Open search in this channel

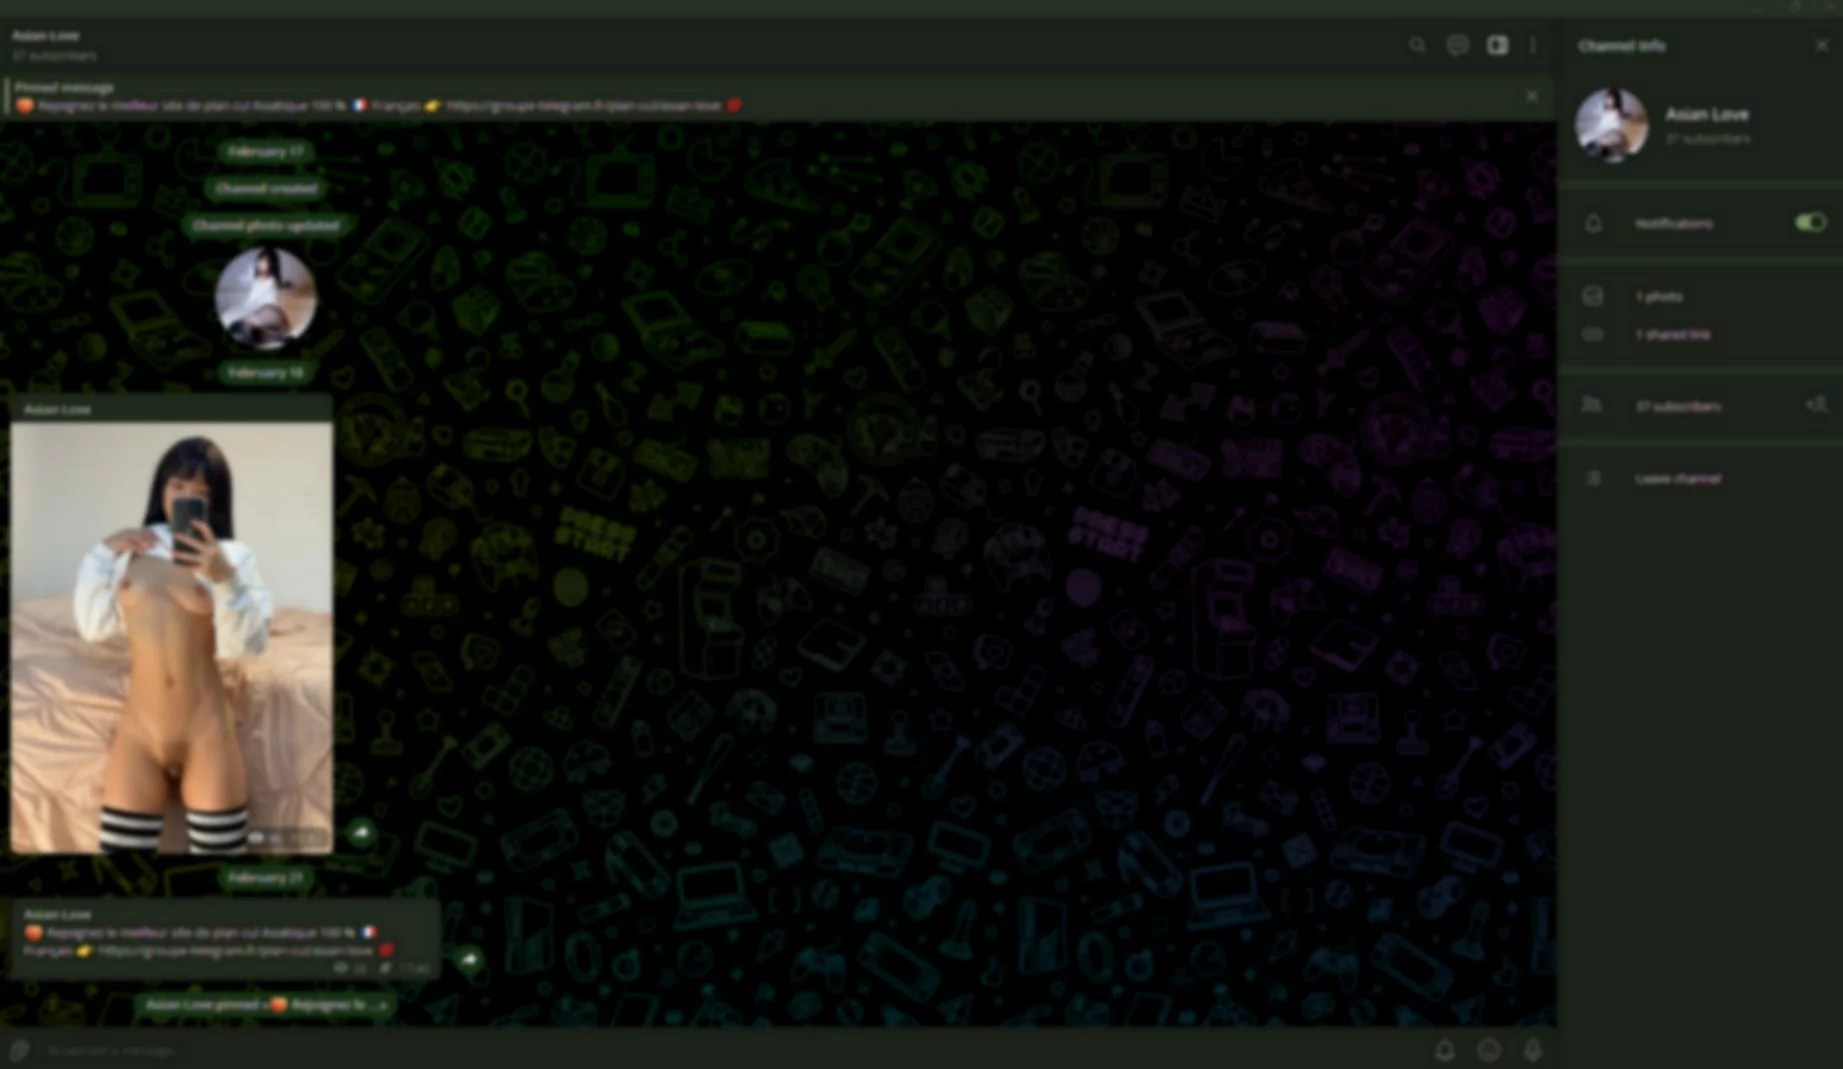1417,45
